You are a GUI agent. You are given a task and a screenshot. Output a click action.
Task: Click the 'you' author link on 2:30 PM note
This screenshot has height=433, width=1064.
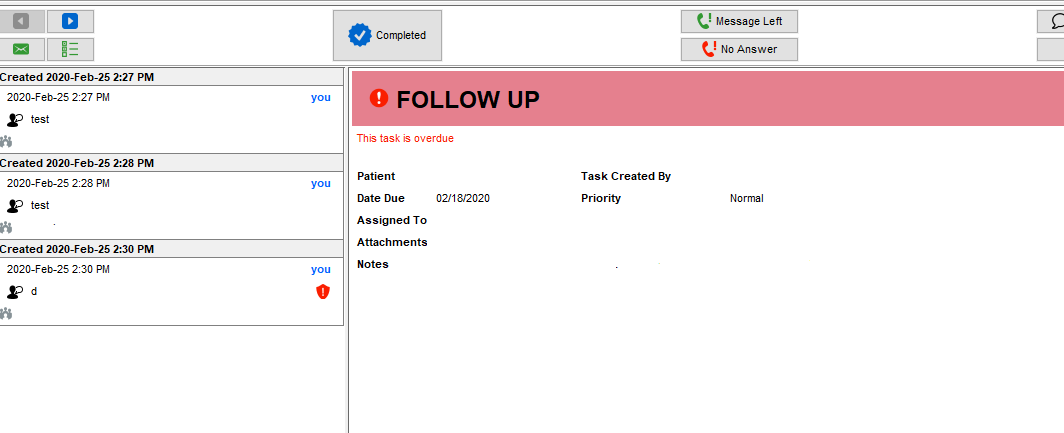pyautogui.click(x=320, y=269)
